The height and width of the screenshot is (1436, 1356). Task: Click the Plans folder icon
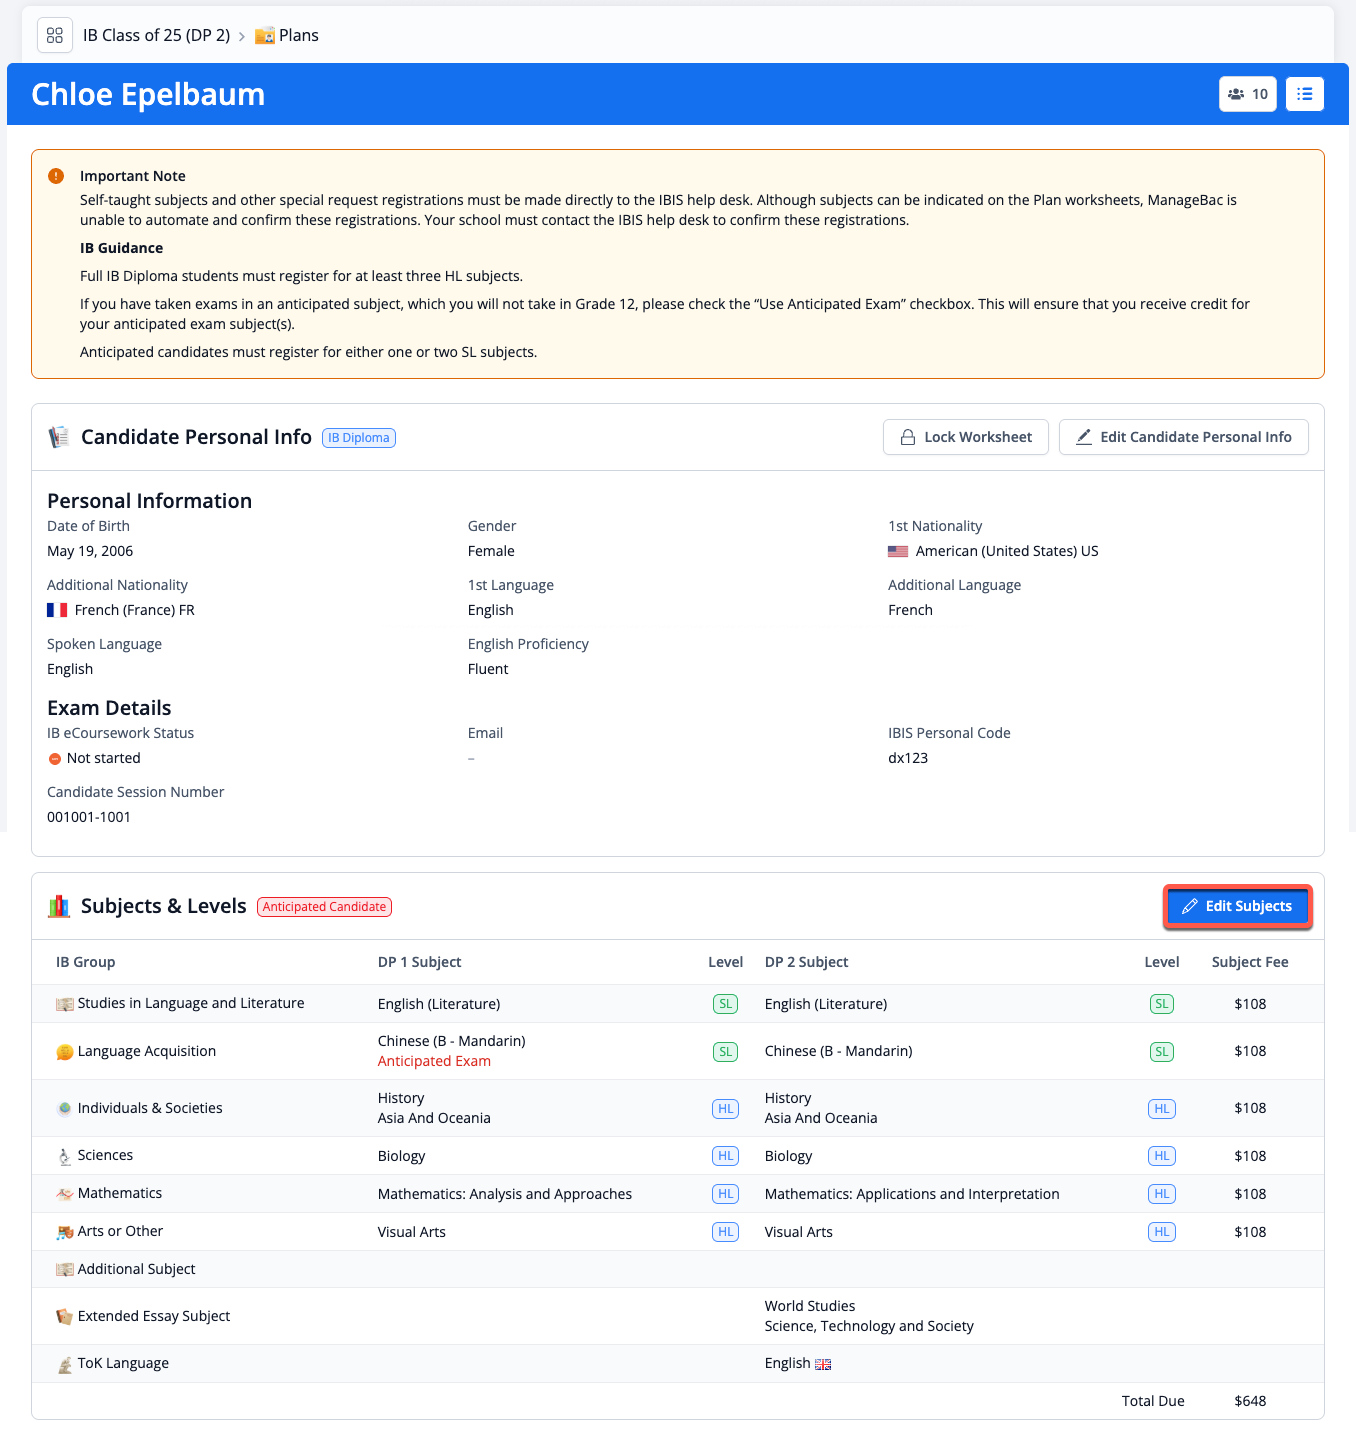[265, 36]
